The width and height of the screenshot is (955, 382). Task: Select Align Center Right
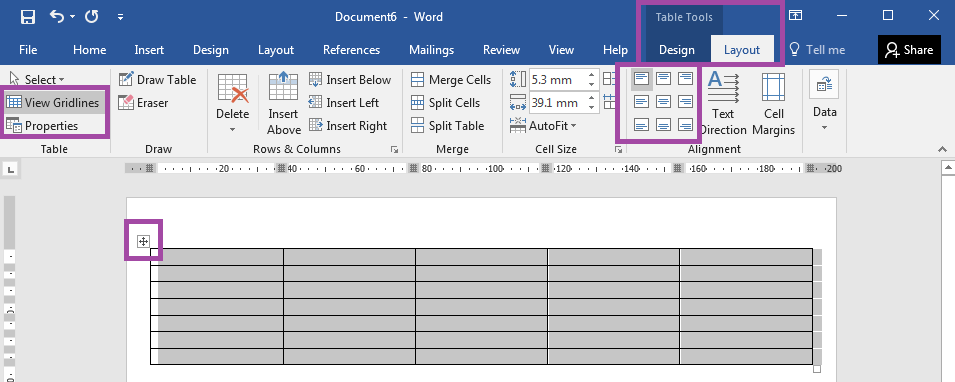[686, 102]
